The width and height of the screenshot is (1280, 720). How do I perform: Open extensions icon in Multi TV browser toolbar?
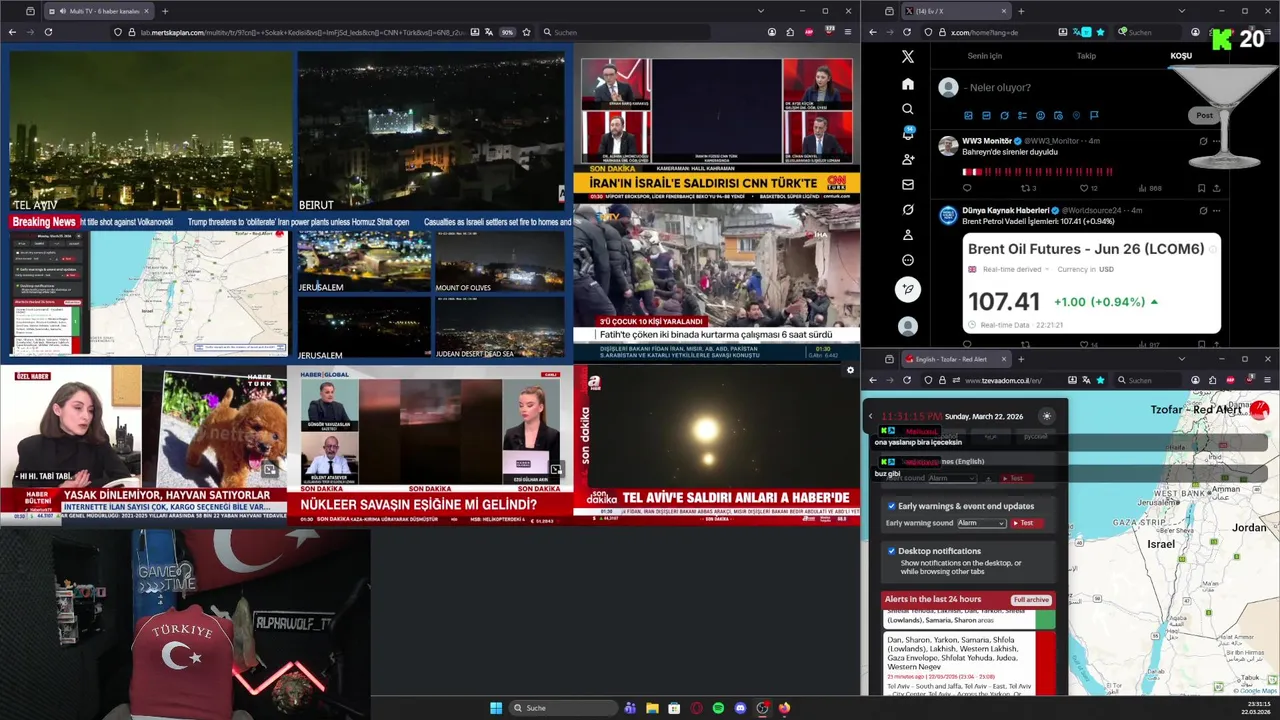coord(790,32)
